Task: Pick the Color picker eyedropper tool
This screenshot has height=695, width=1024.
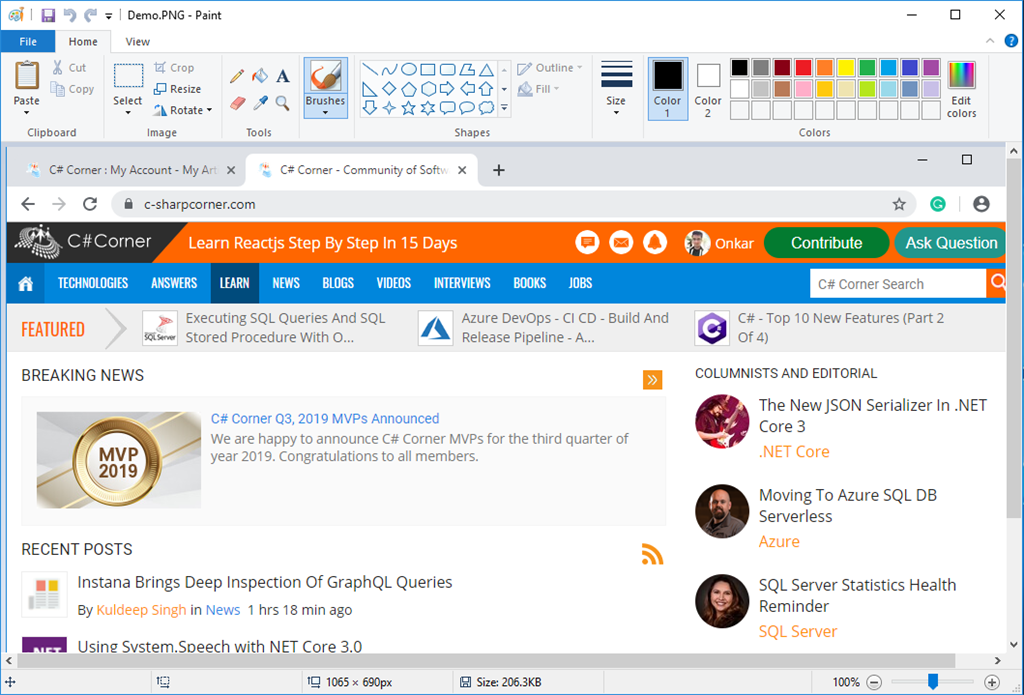Action: tap(261, 100)
